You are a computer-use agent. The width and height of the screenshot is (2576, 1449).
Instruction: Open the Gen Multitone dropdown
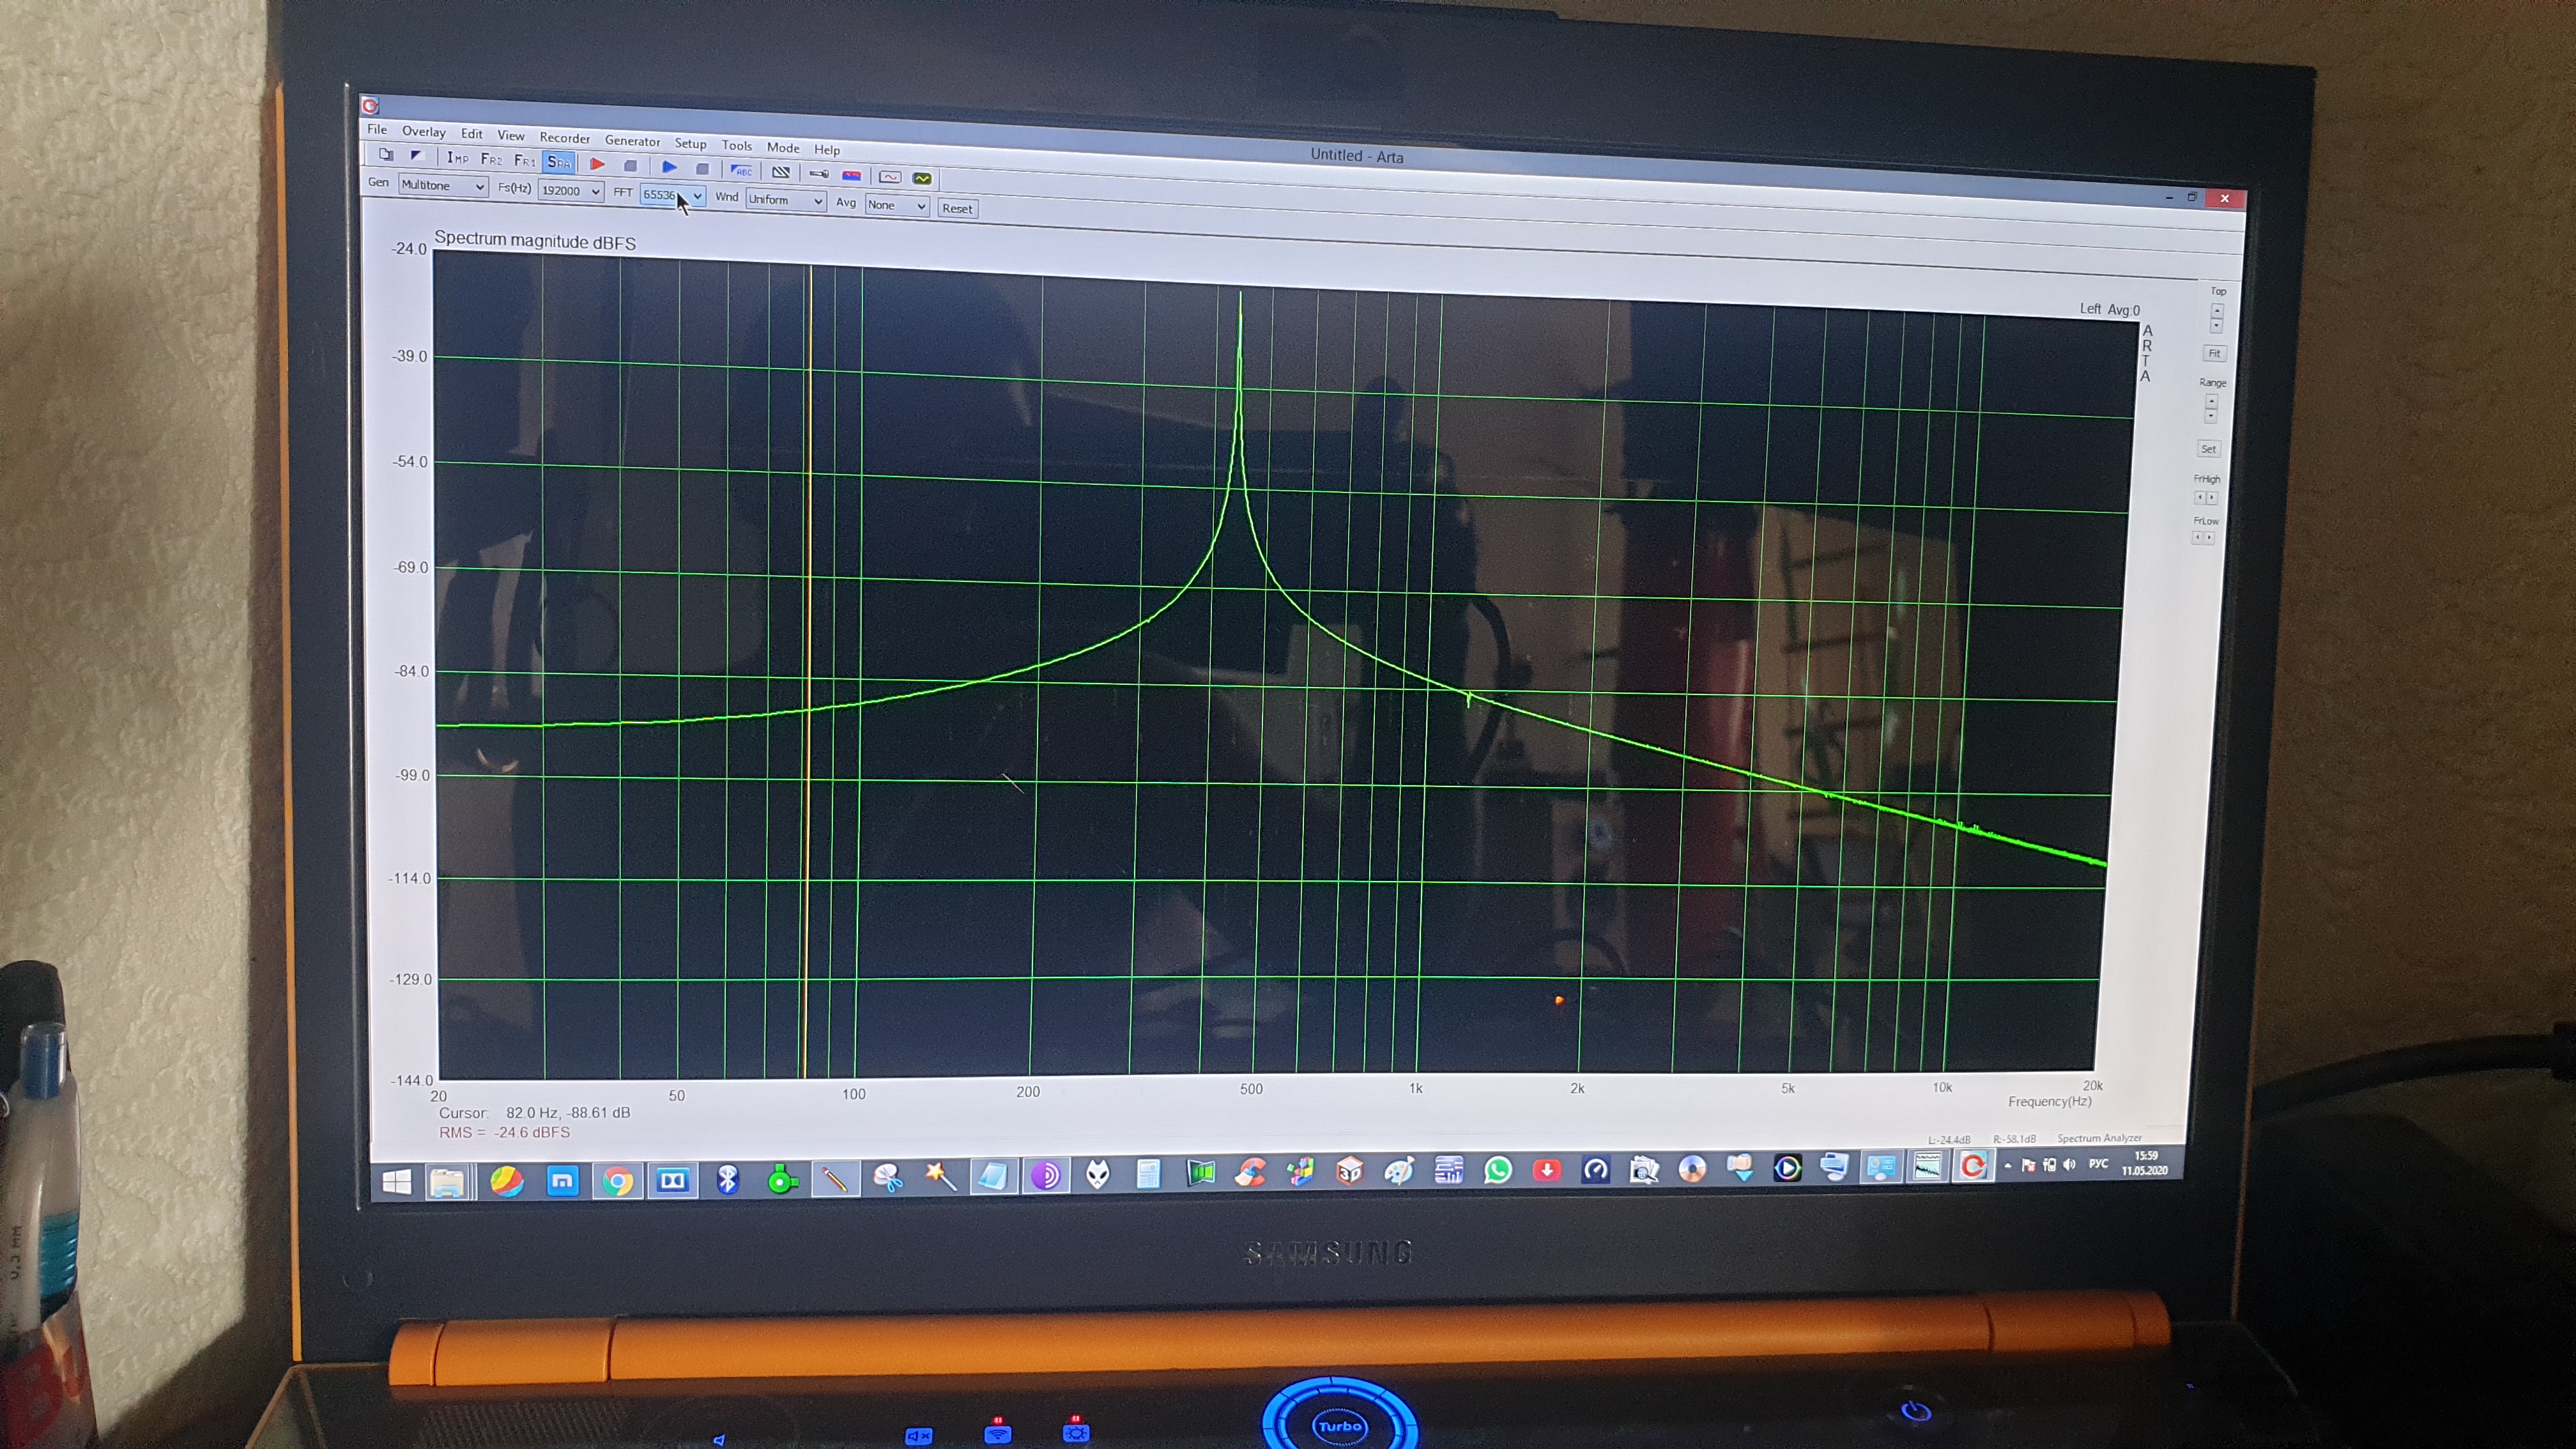(443, 186)
